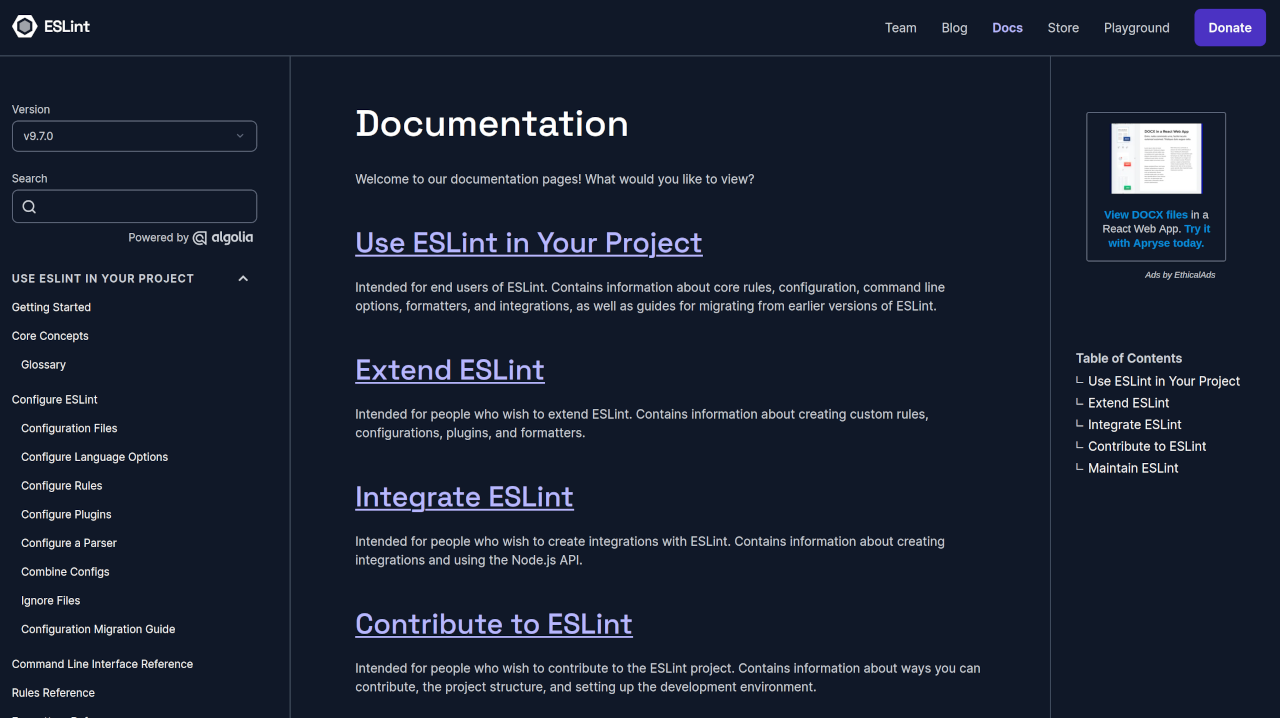Click the Ads by EthicalAds label
This screenshot has width=1280, height=718.
pyautogui.click(x=1180, y=275)
